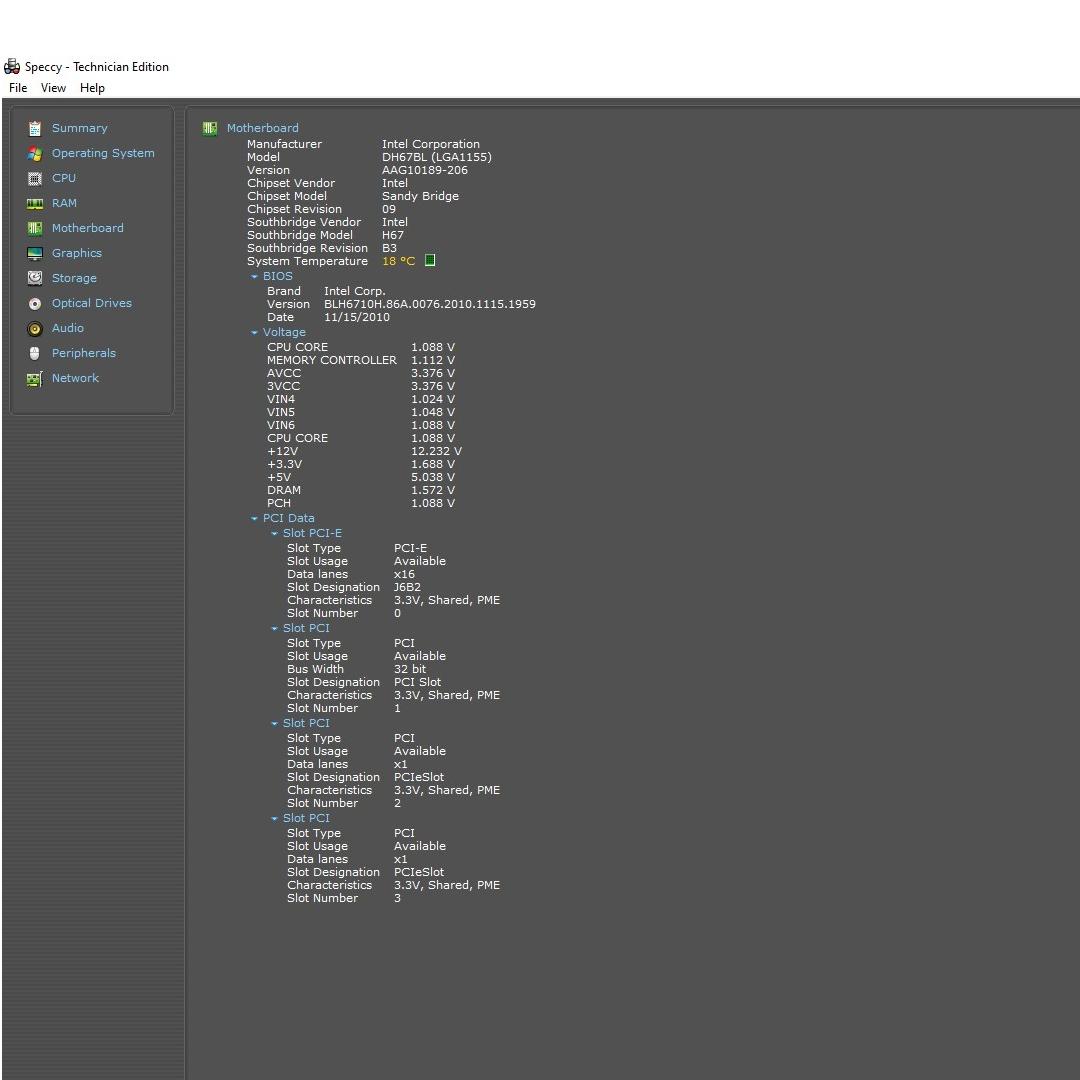Screen dimensions: 1080x1080
Task: Select the Optical Drives disc icon
Action: pyautogui.click(x=35, y=303)
